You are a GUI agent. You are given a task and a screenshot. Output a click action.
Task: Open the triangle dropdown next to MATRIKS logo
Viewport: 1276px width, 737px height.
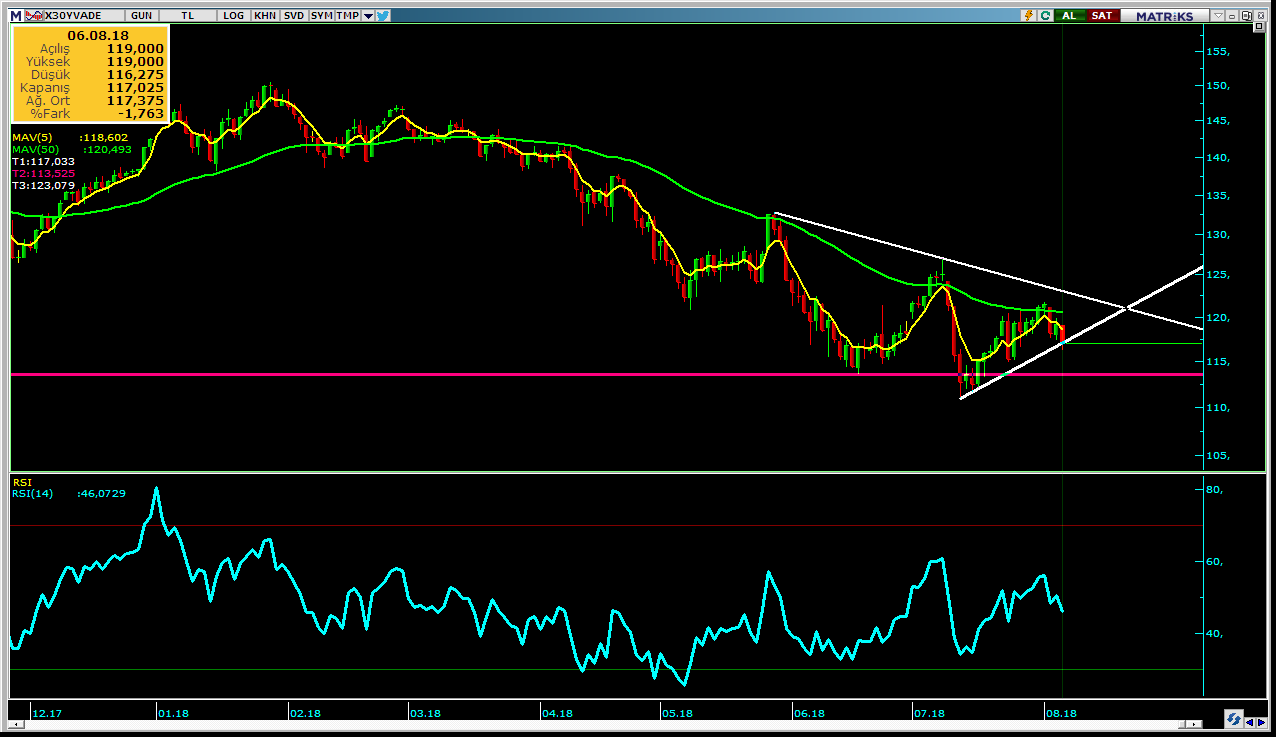(x=1217, y=15)
